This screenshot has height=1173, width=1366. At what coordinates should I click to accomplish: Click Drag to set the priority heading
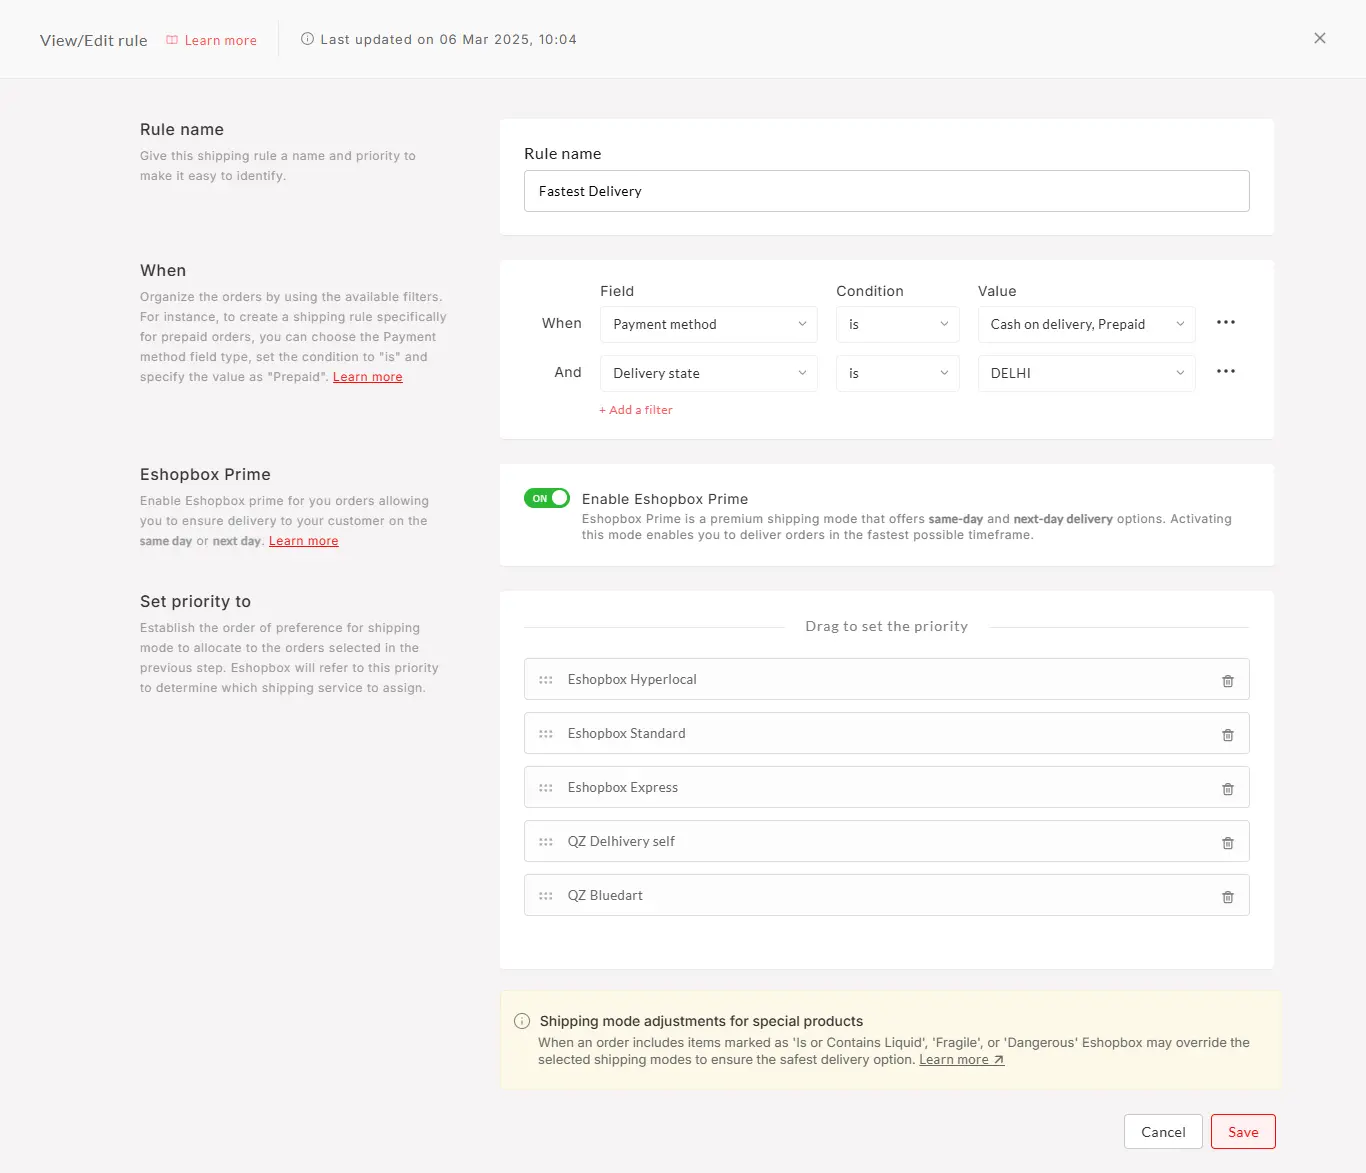click(x=887, y=626)
